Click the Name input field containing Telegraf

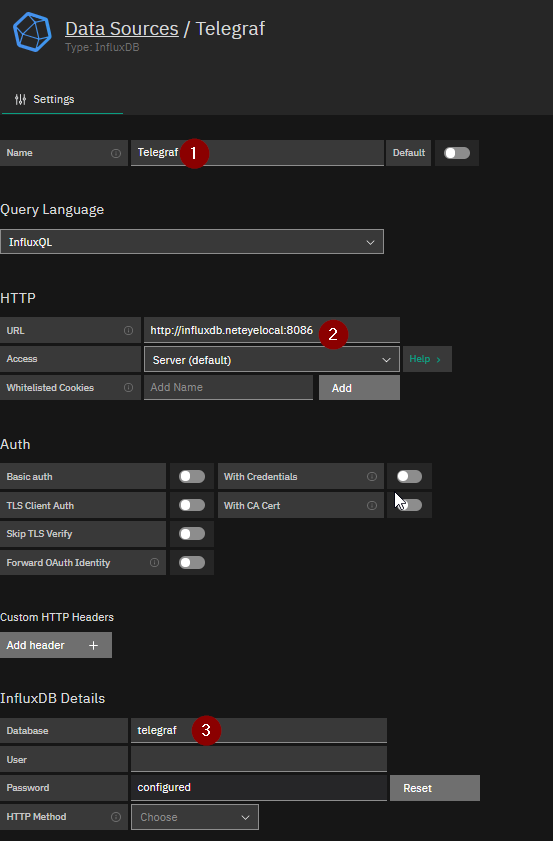(257, 153)
